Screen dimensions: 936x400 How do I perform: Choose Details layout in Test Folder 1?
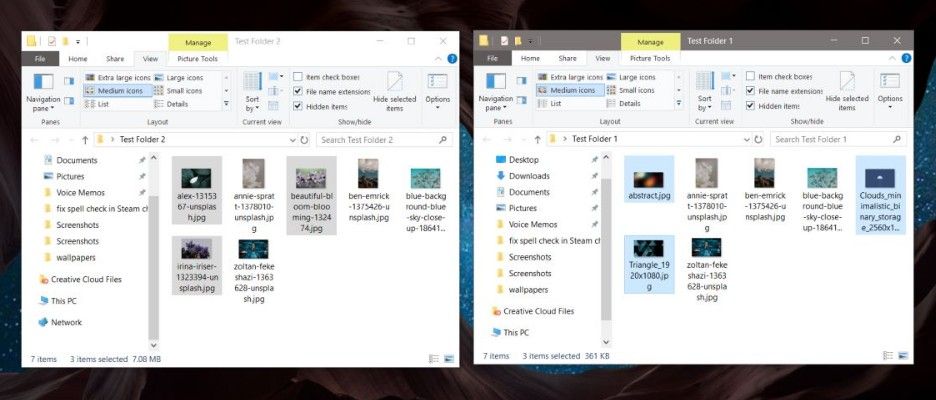click(624, 104)
